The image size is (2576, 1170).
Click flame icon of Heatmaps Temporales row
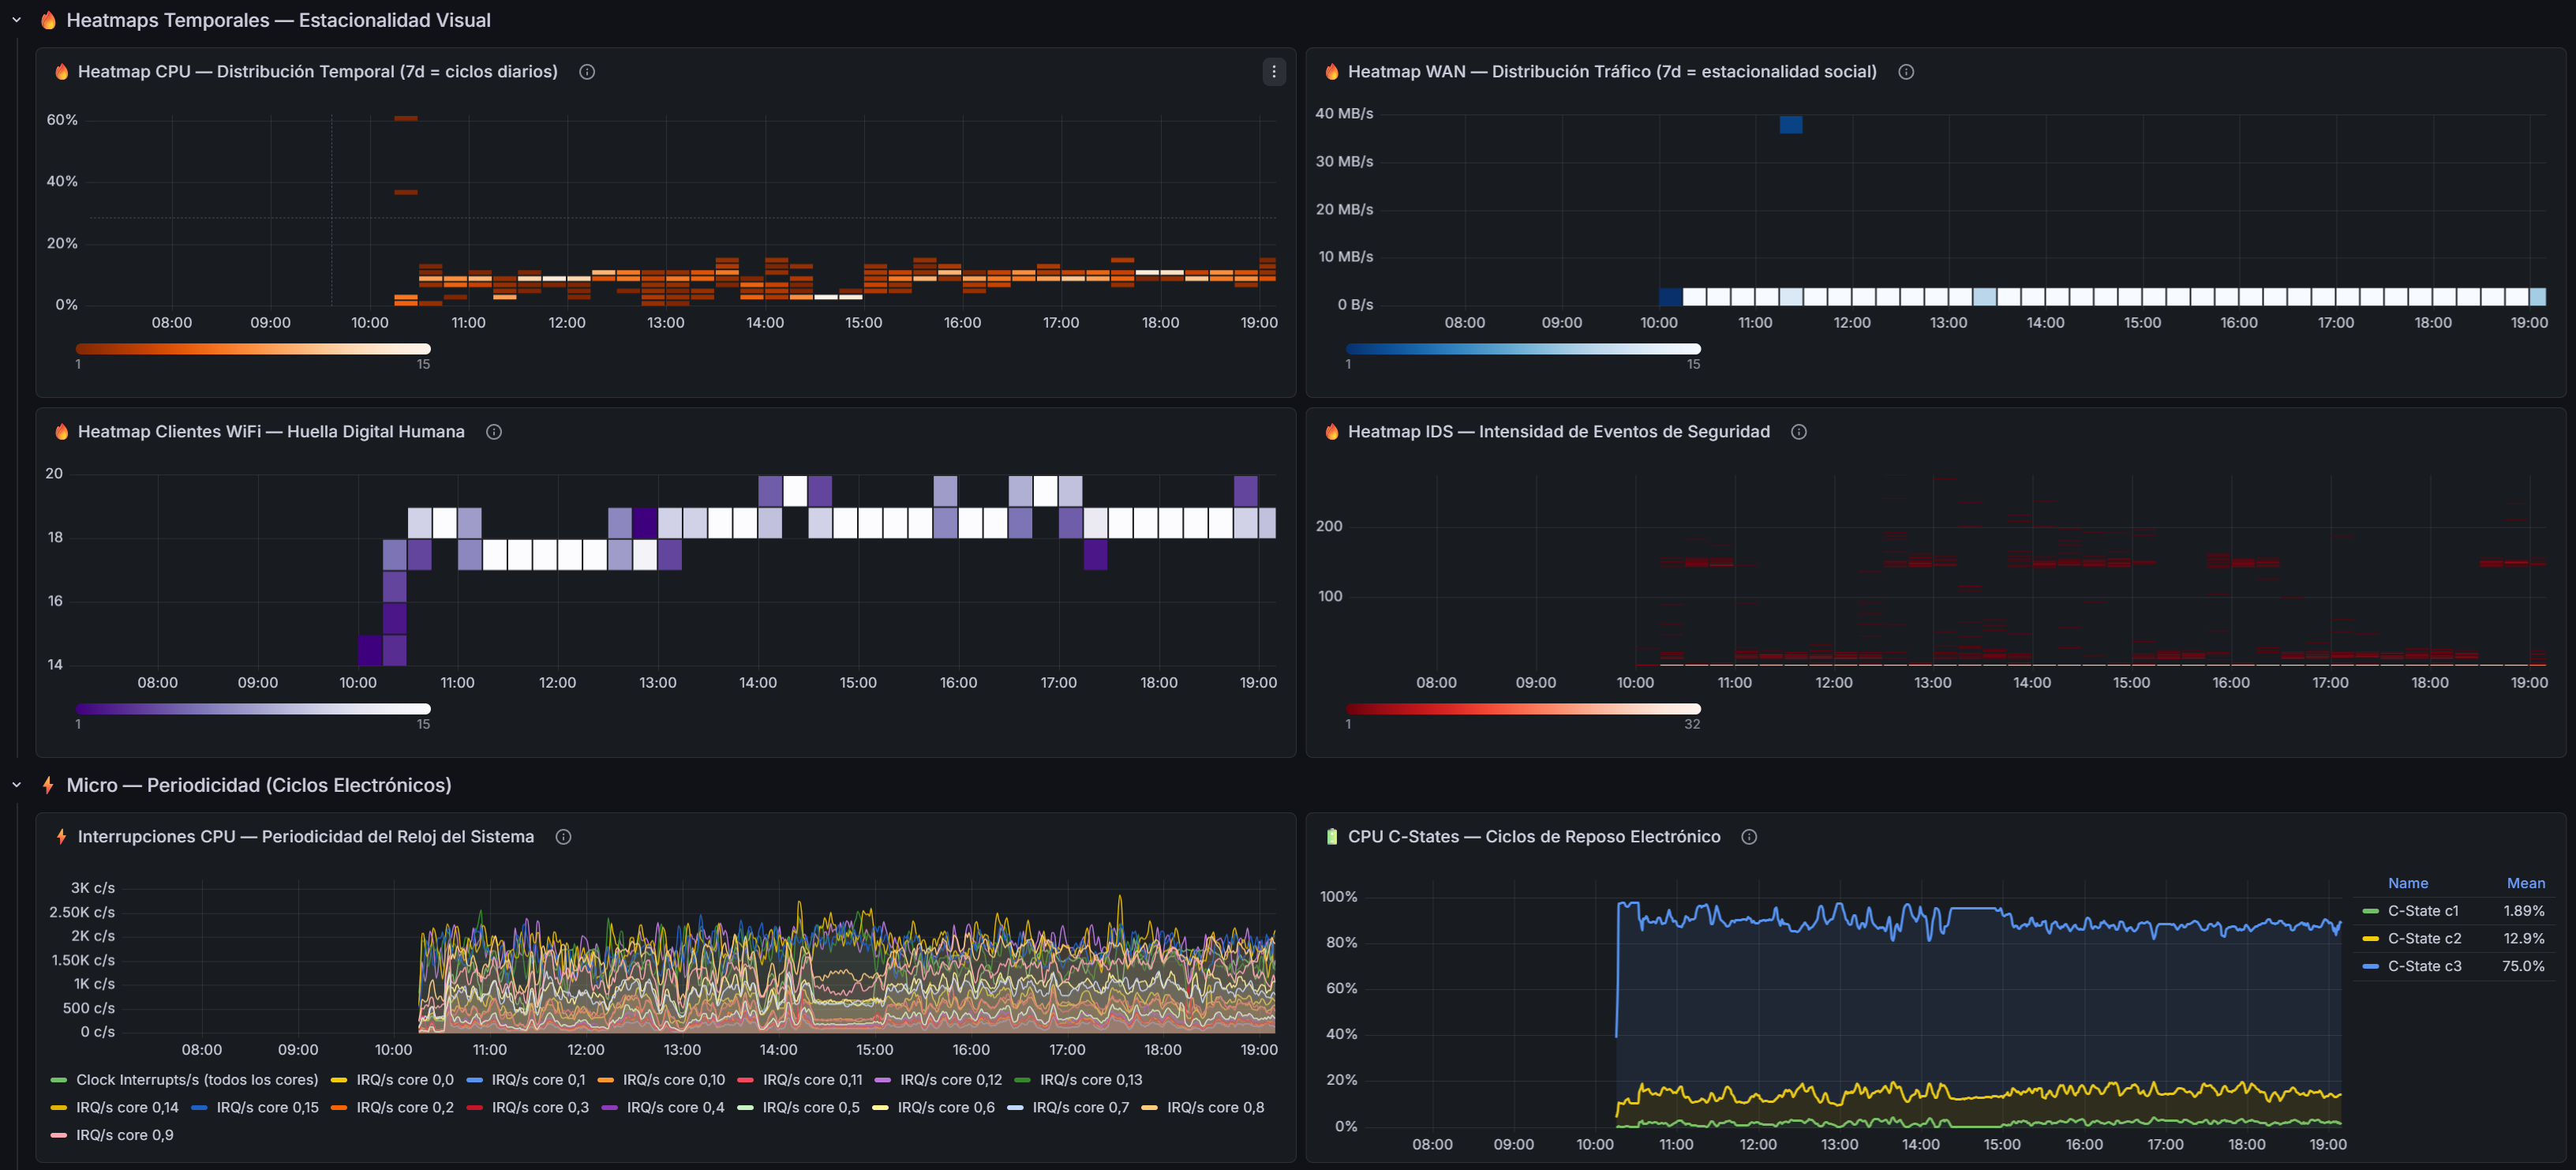click(48, 20)
